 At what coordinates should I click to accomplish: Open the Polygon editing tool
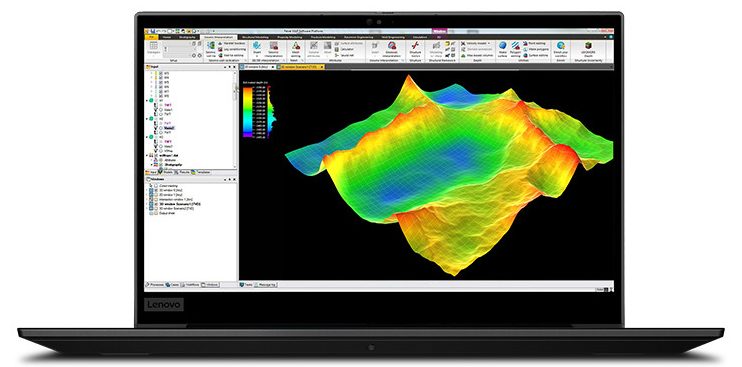pos(515,45)
